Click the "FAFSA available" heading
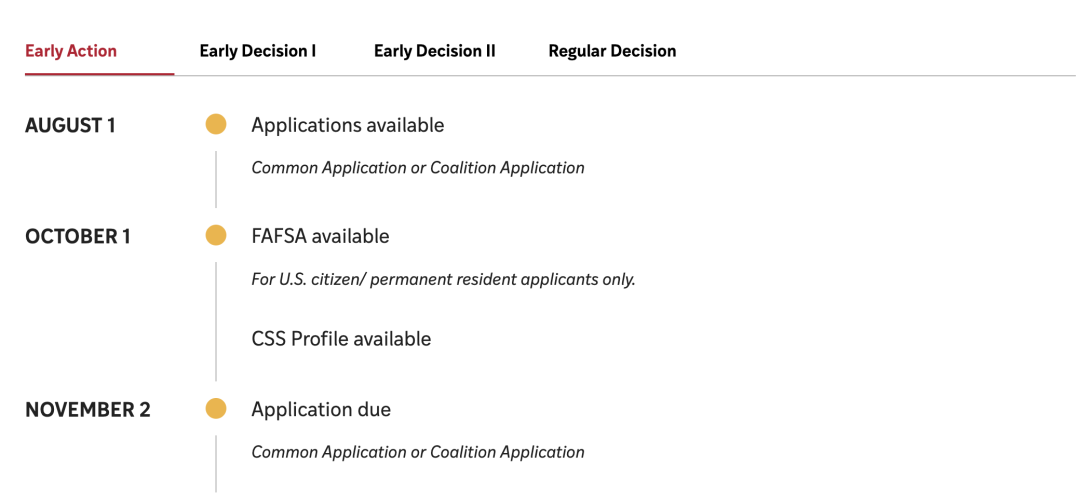Image resolution: width=1080 pixels, height=494 pixels. click(320, 236)
